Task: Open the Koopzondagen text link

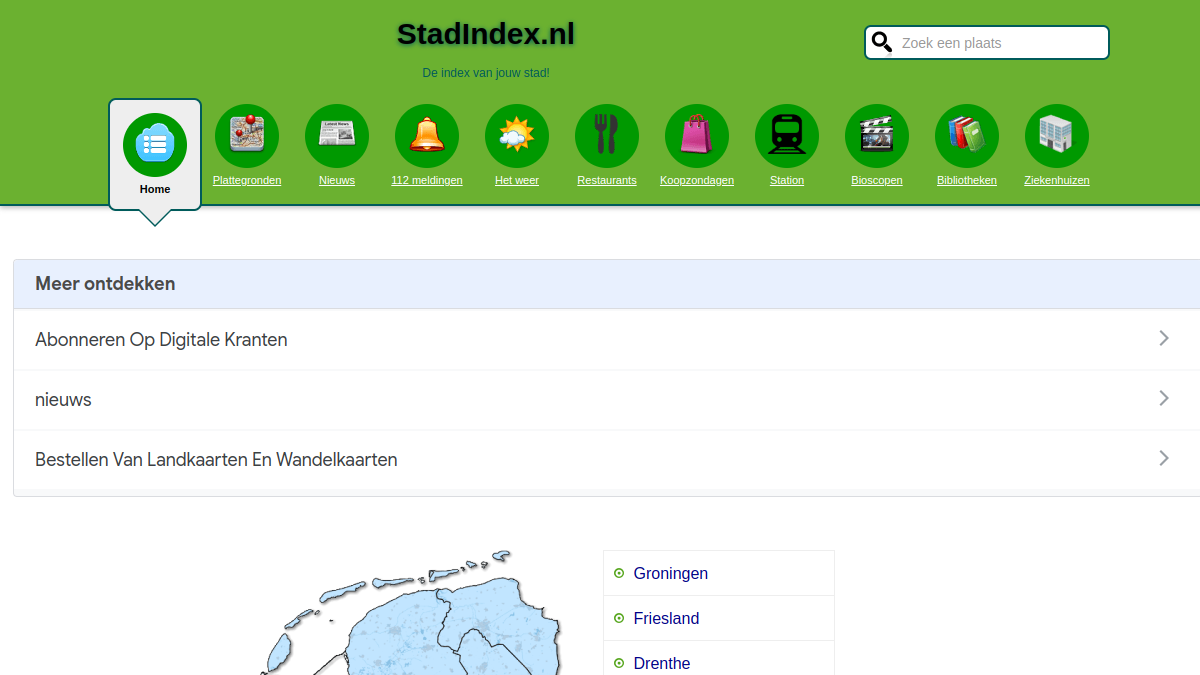Action: [x=697, y=180]
